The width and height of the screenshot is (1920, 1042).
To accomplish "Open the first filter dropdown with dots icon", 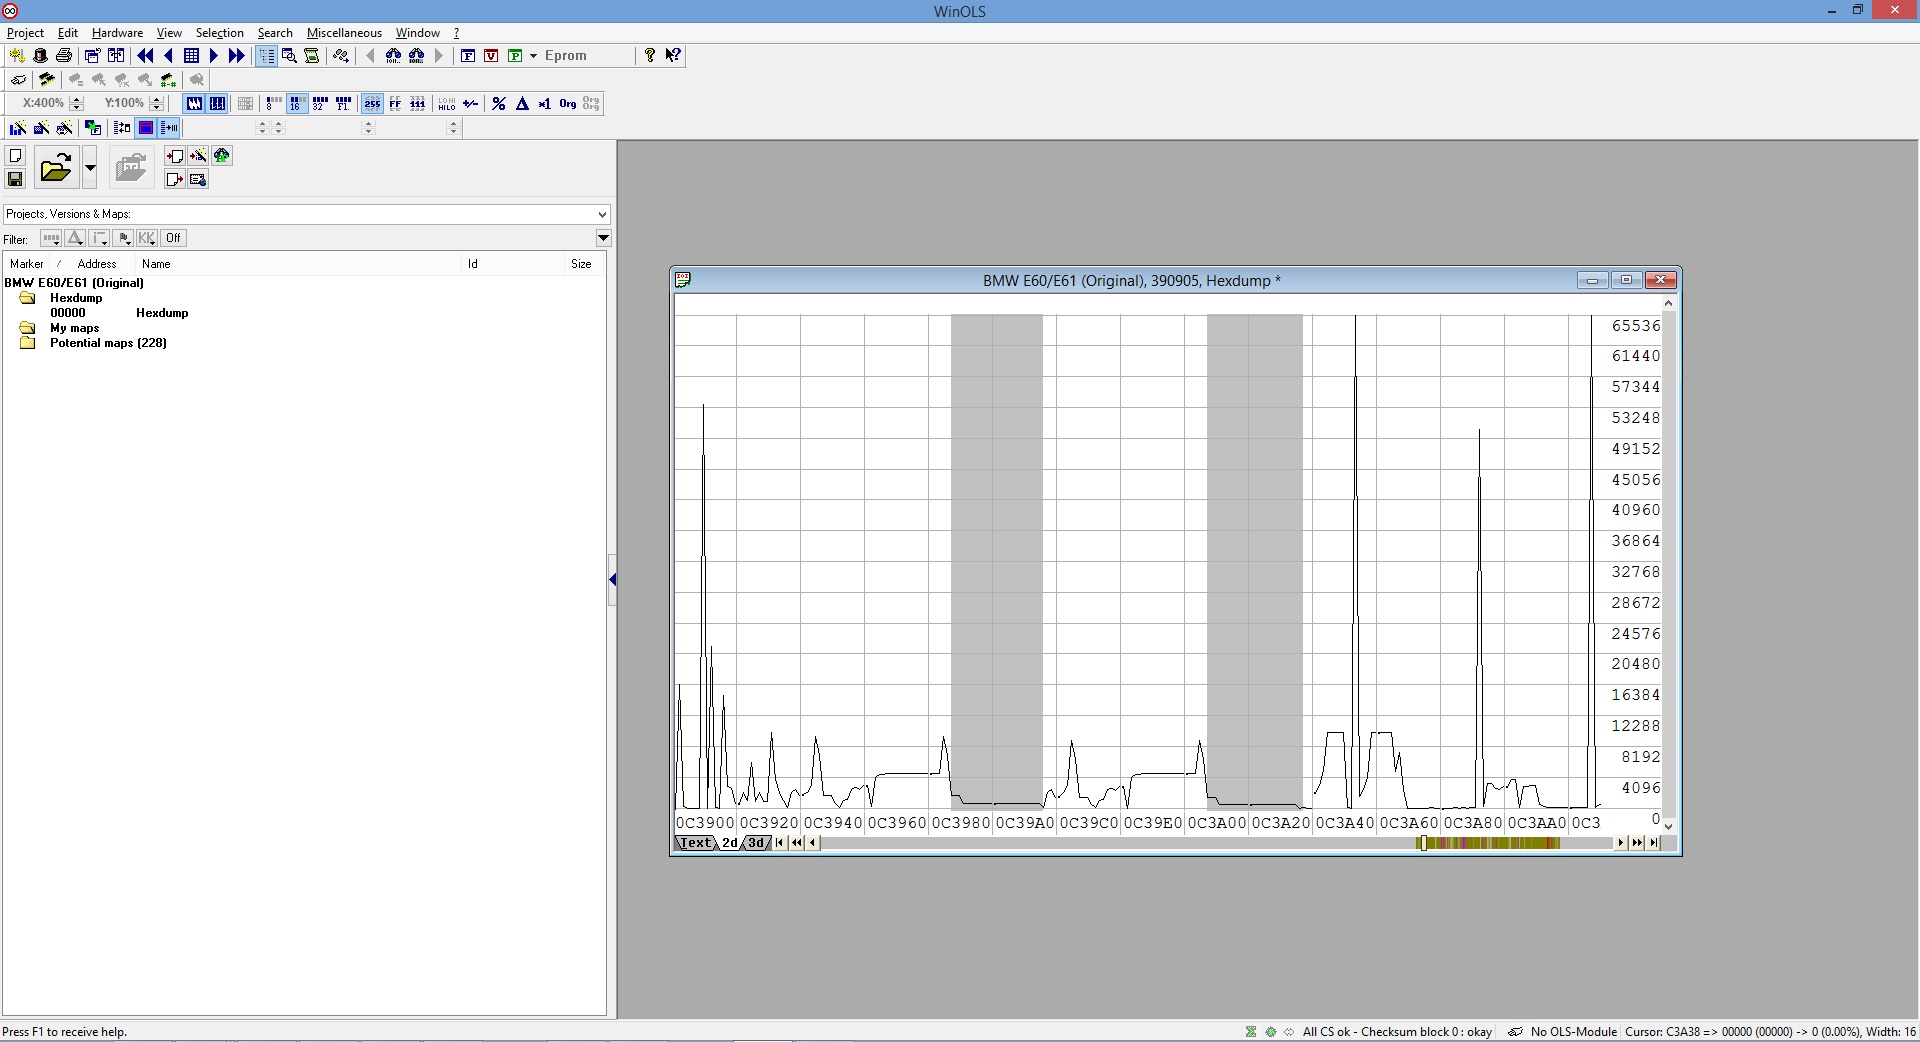I will (51, 238).
